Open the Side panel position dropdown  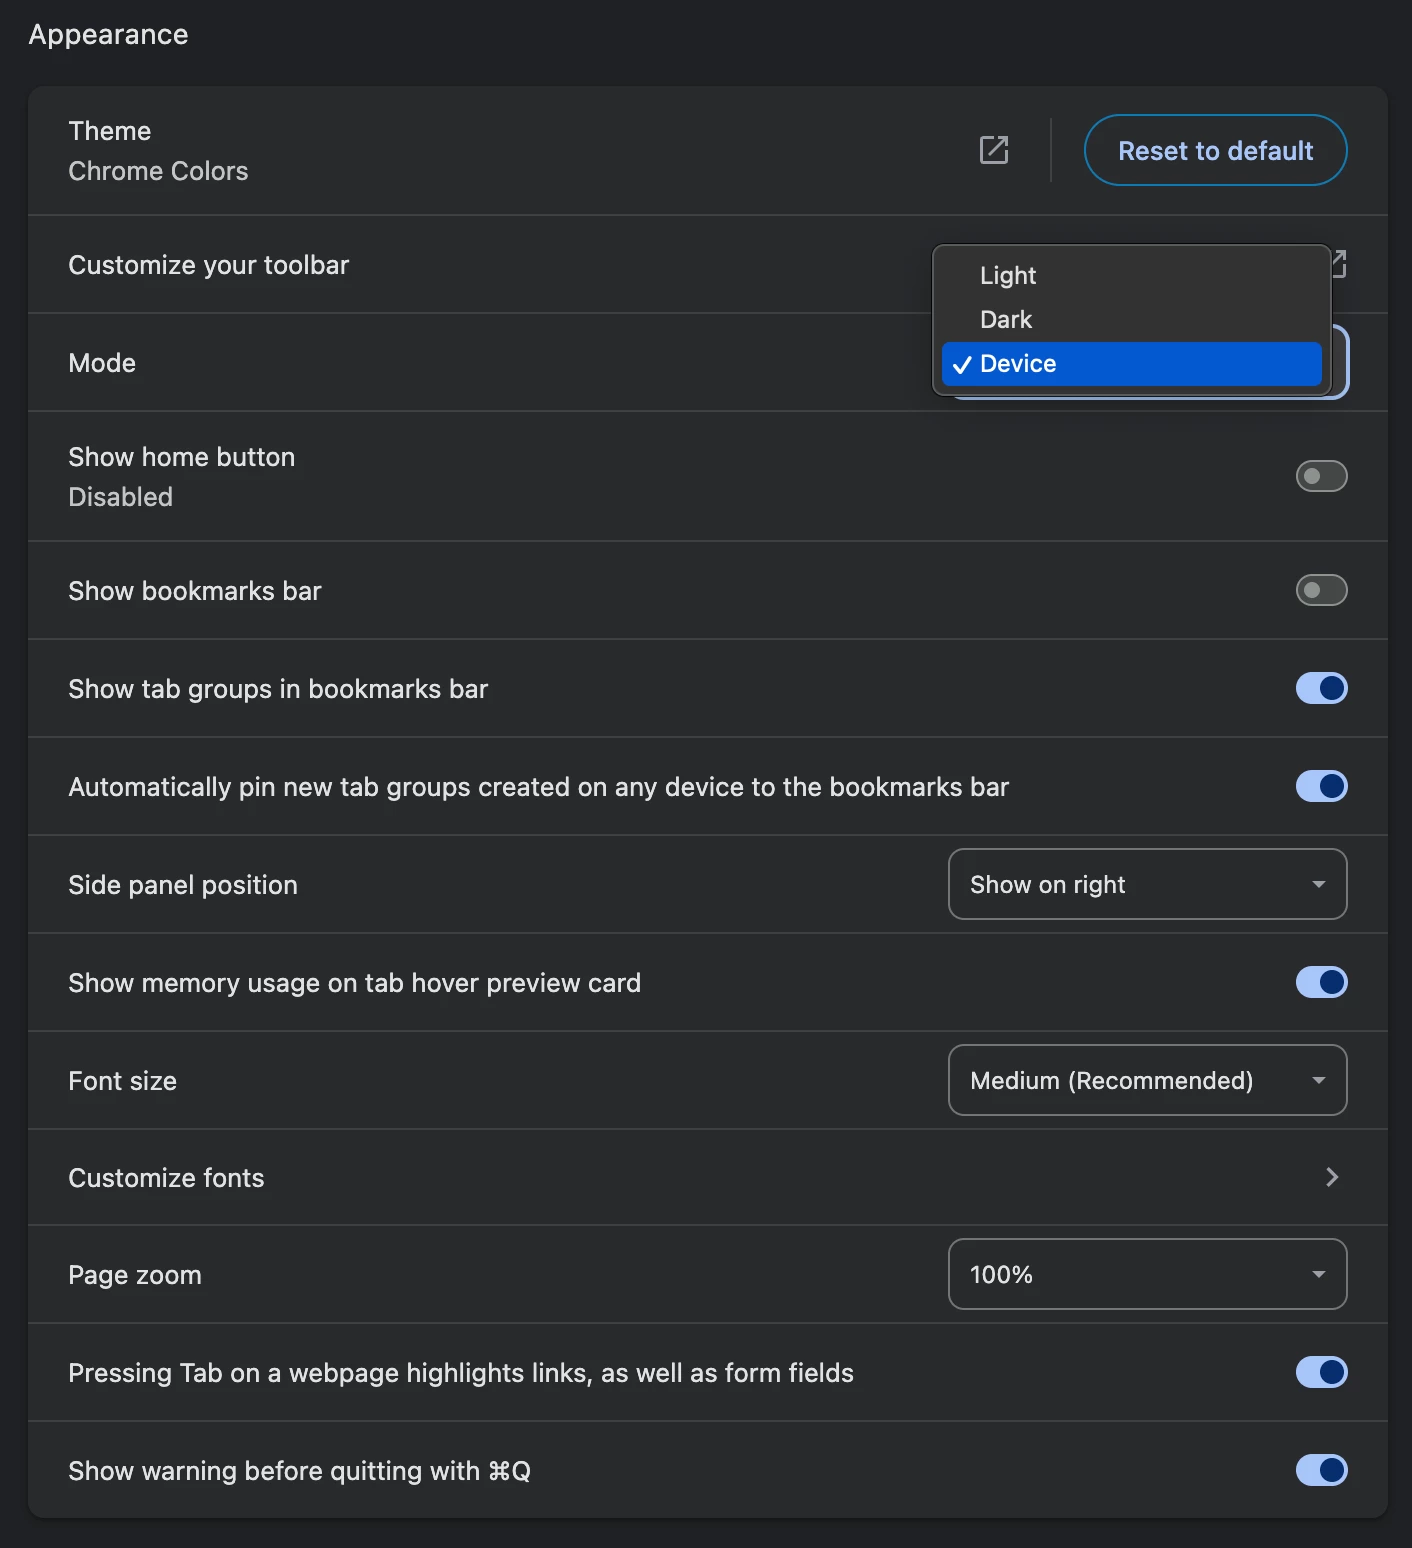1147,884
